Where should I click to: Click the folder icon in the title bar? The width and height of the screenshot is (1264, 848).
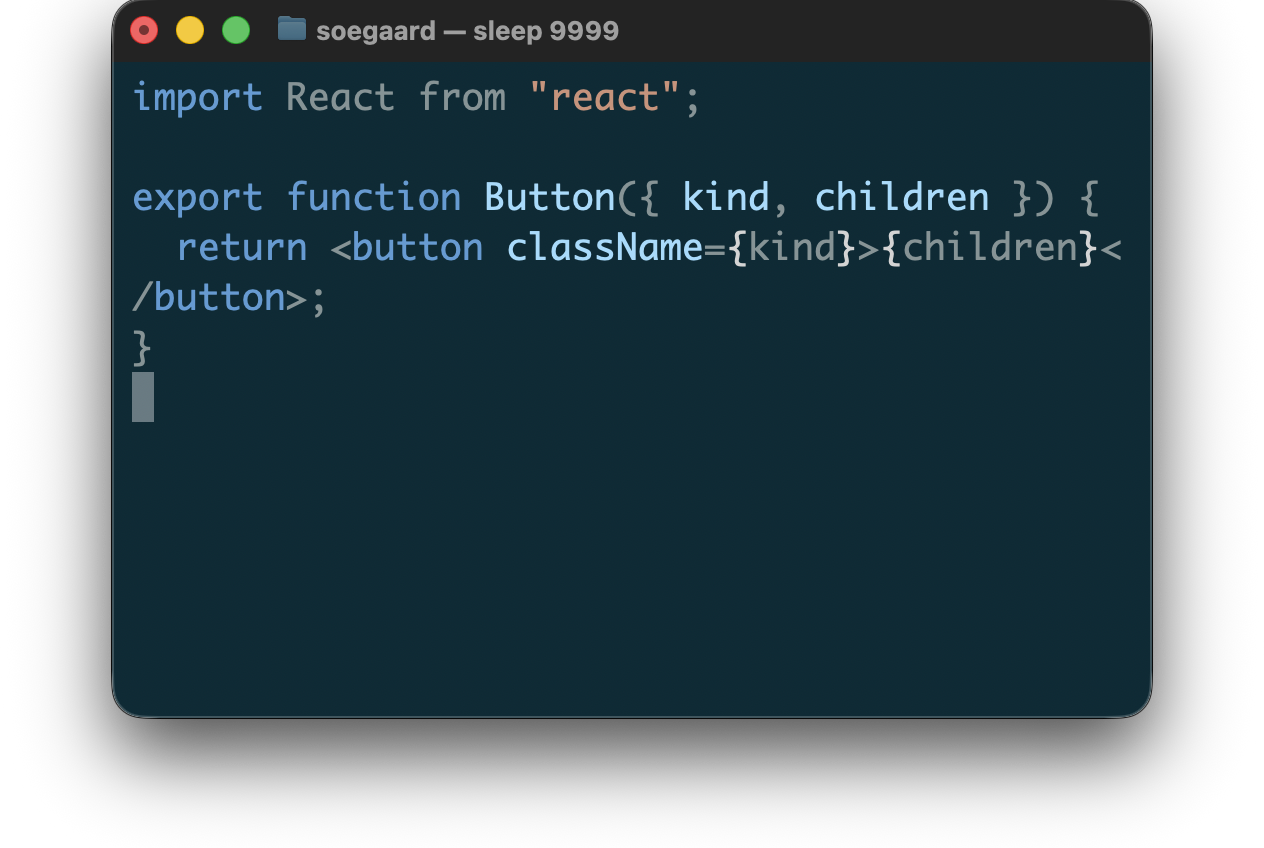tap(291, 29)
